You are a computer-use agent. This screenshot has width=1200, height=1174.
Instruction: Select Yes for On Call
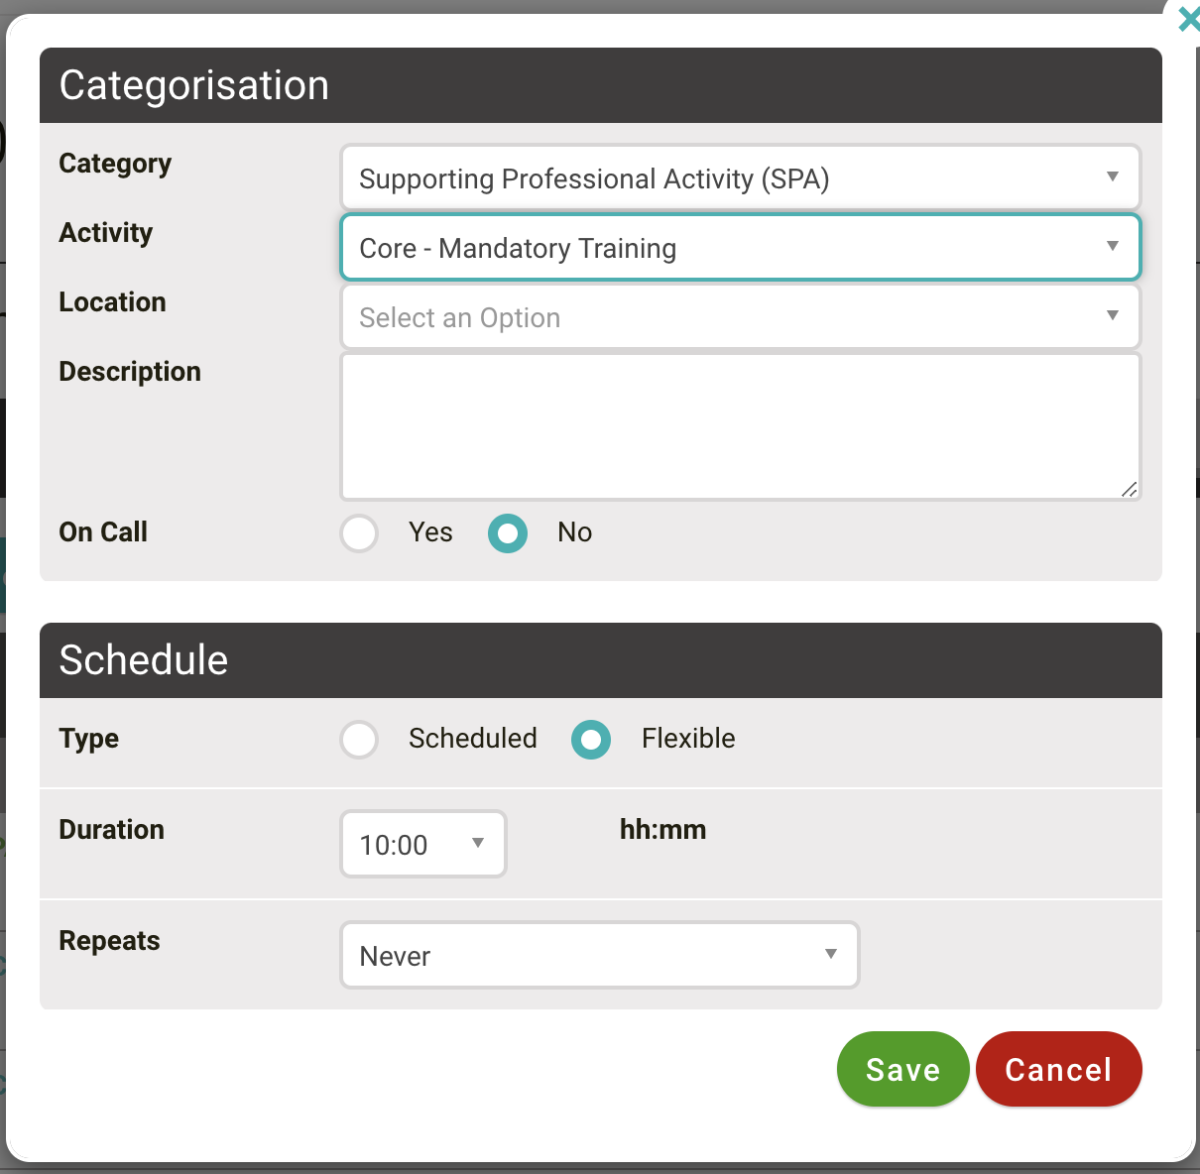[359, 533]
